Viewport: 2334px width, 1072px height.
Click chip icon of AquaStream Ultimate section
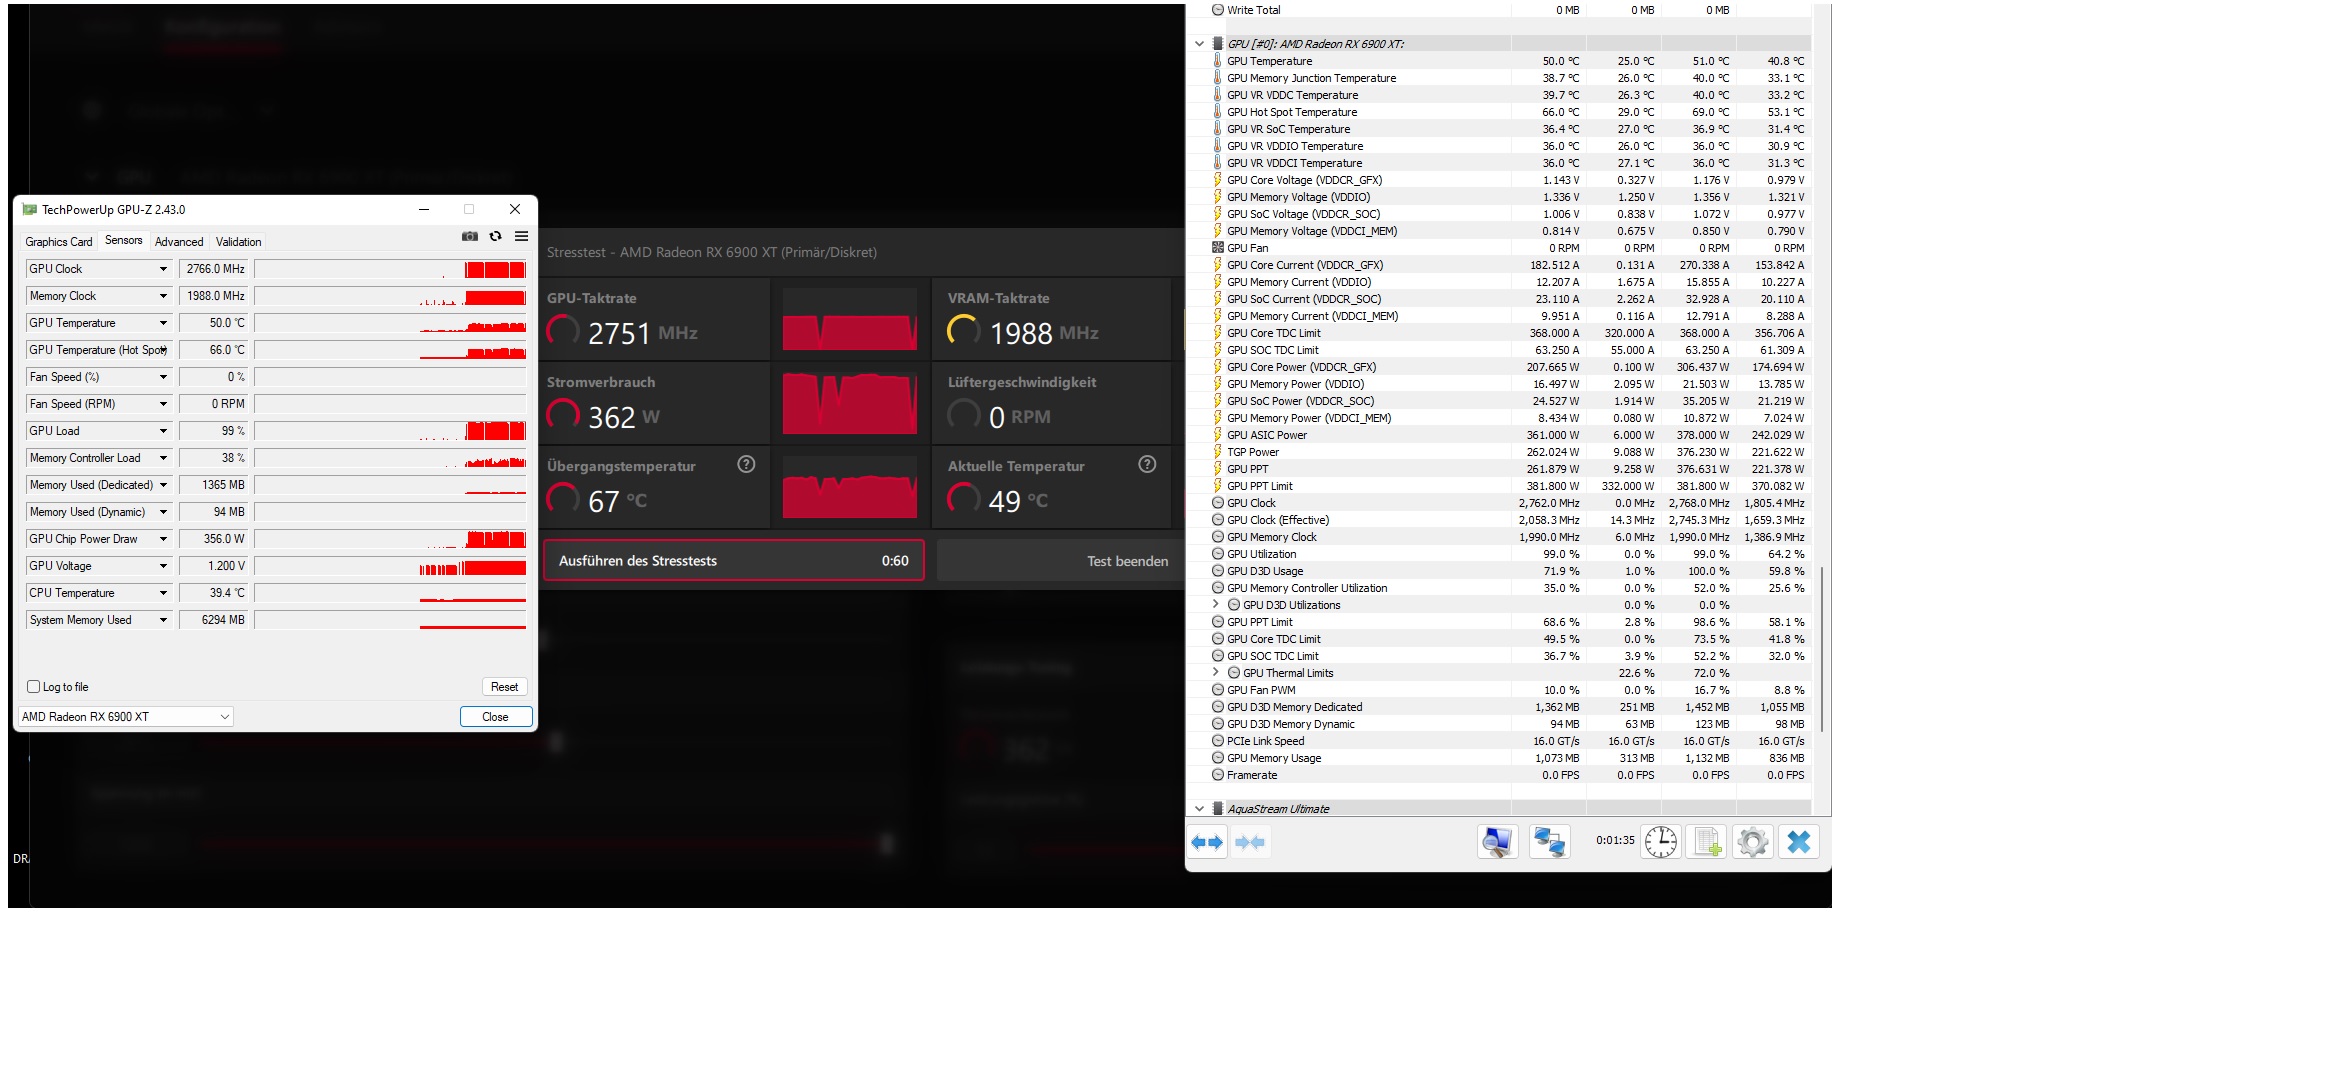(1217, 809)
